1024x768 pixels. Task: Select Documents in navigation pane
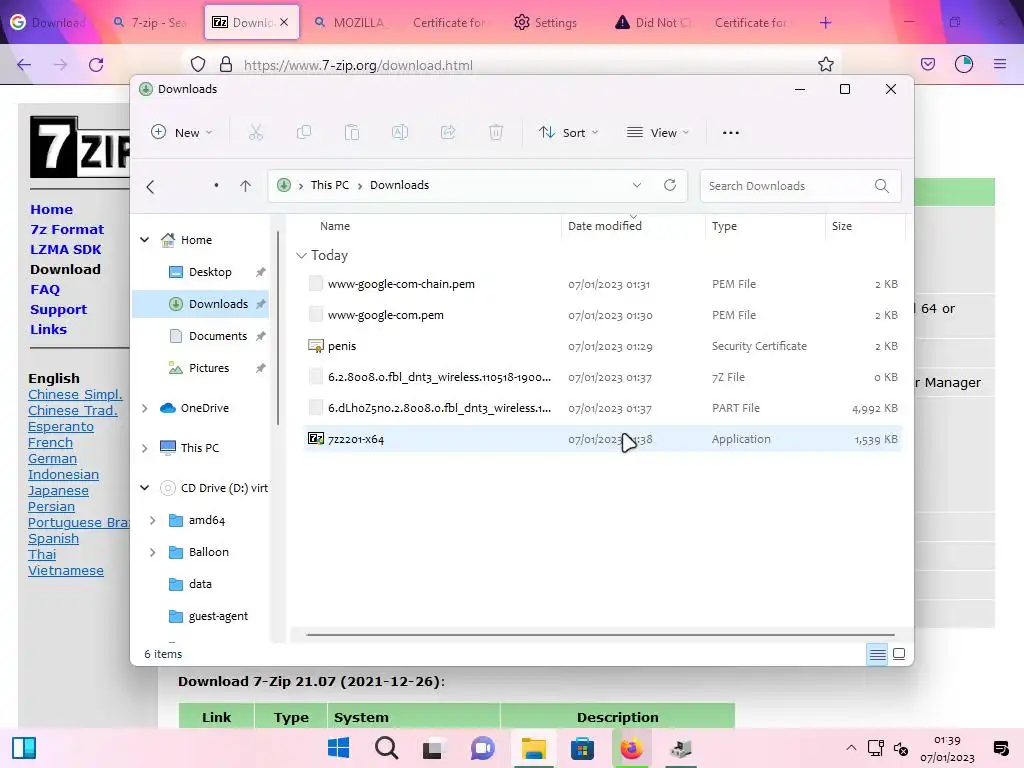click(200, 336)
